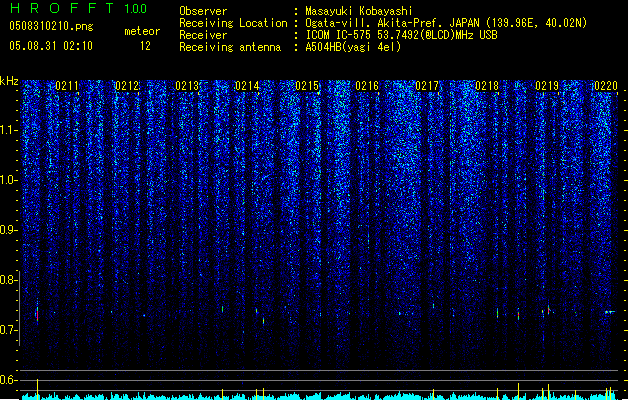
Task: Click the 0216 time marker
Action: click(x=367, y=86)
